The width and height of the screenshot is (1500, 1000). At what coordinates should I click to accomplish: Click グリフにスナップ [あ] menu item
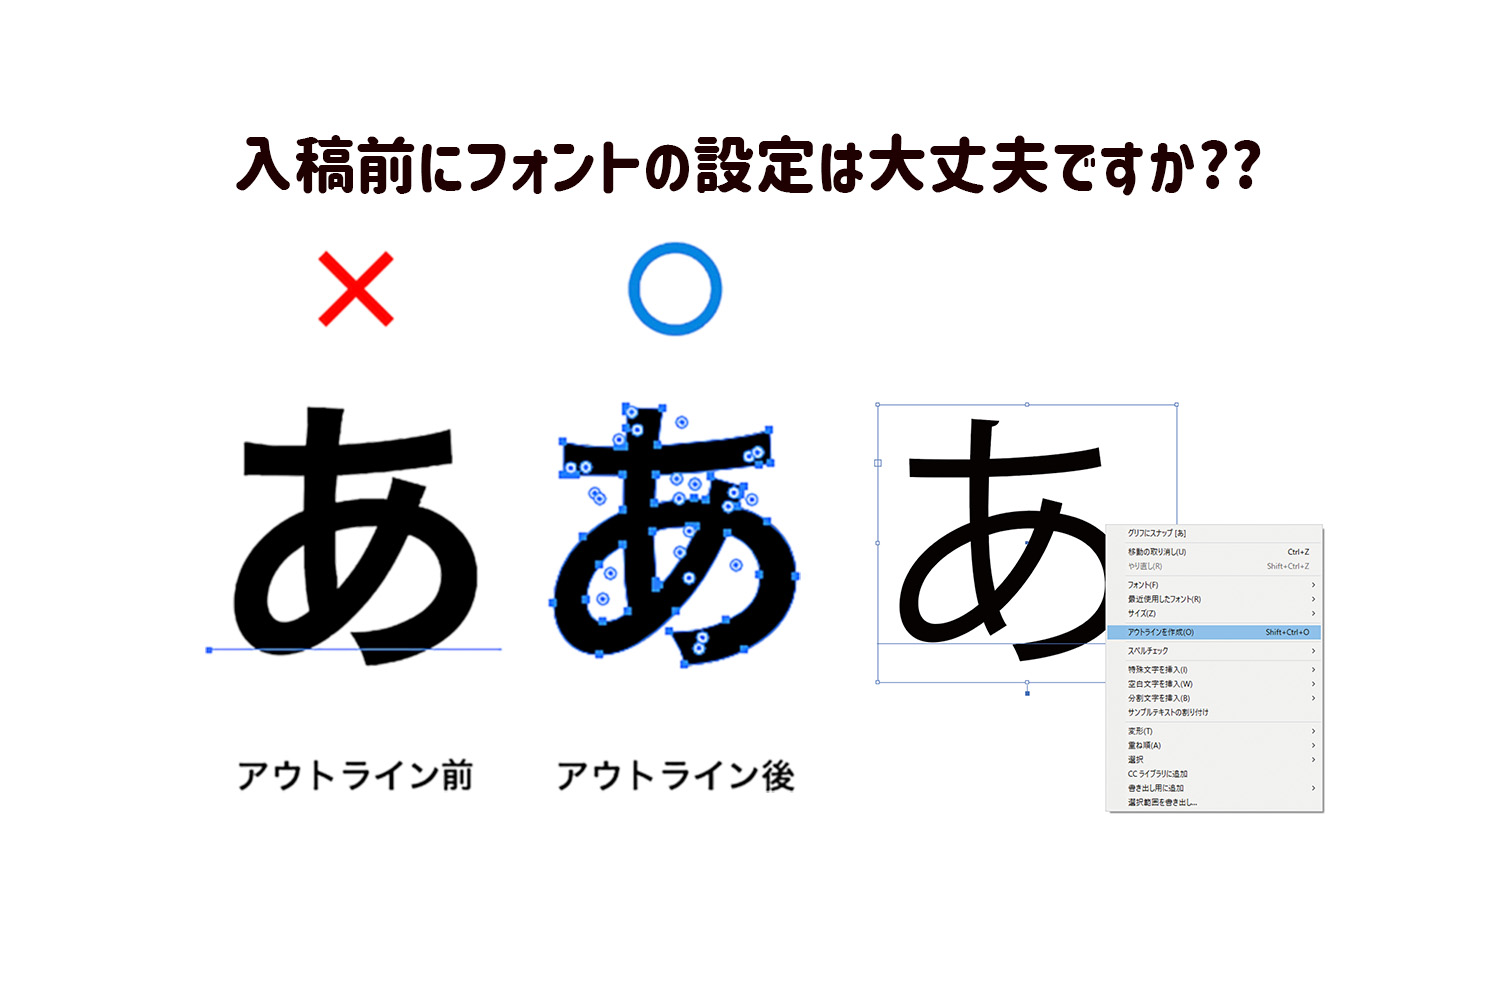coord(1214,533)
